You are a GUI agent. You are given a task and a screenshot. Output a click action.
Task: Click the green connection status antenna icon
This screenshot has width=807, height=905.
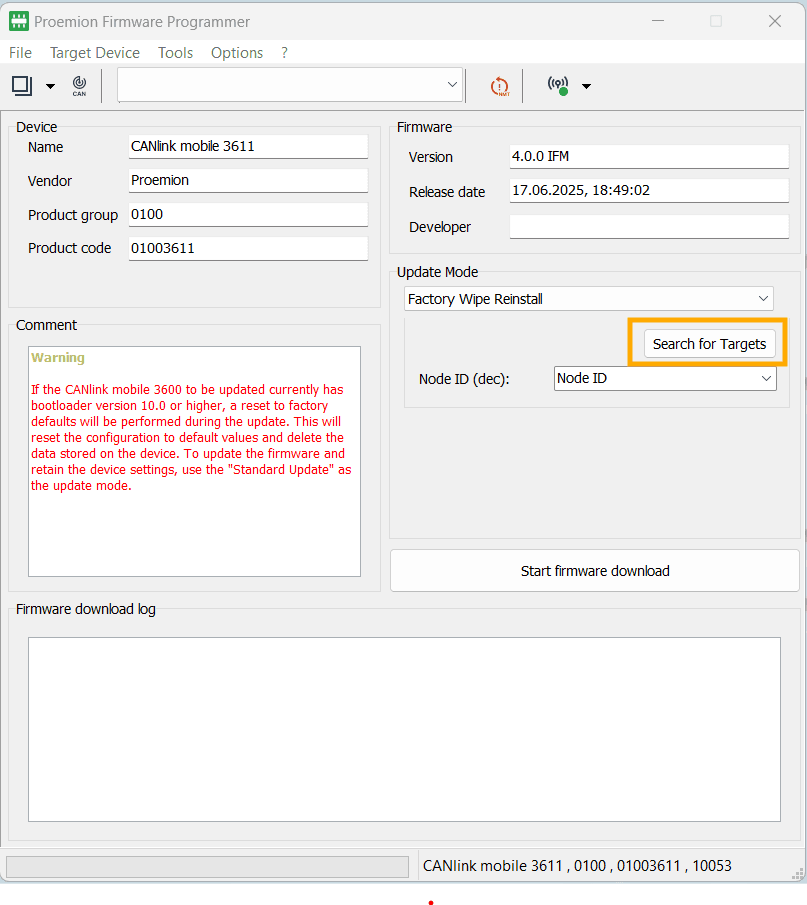[x=558, y=86]
